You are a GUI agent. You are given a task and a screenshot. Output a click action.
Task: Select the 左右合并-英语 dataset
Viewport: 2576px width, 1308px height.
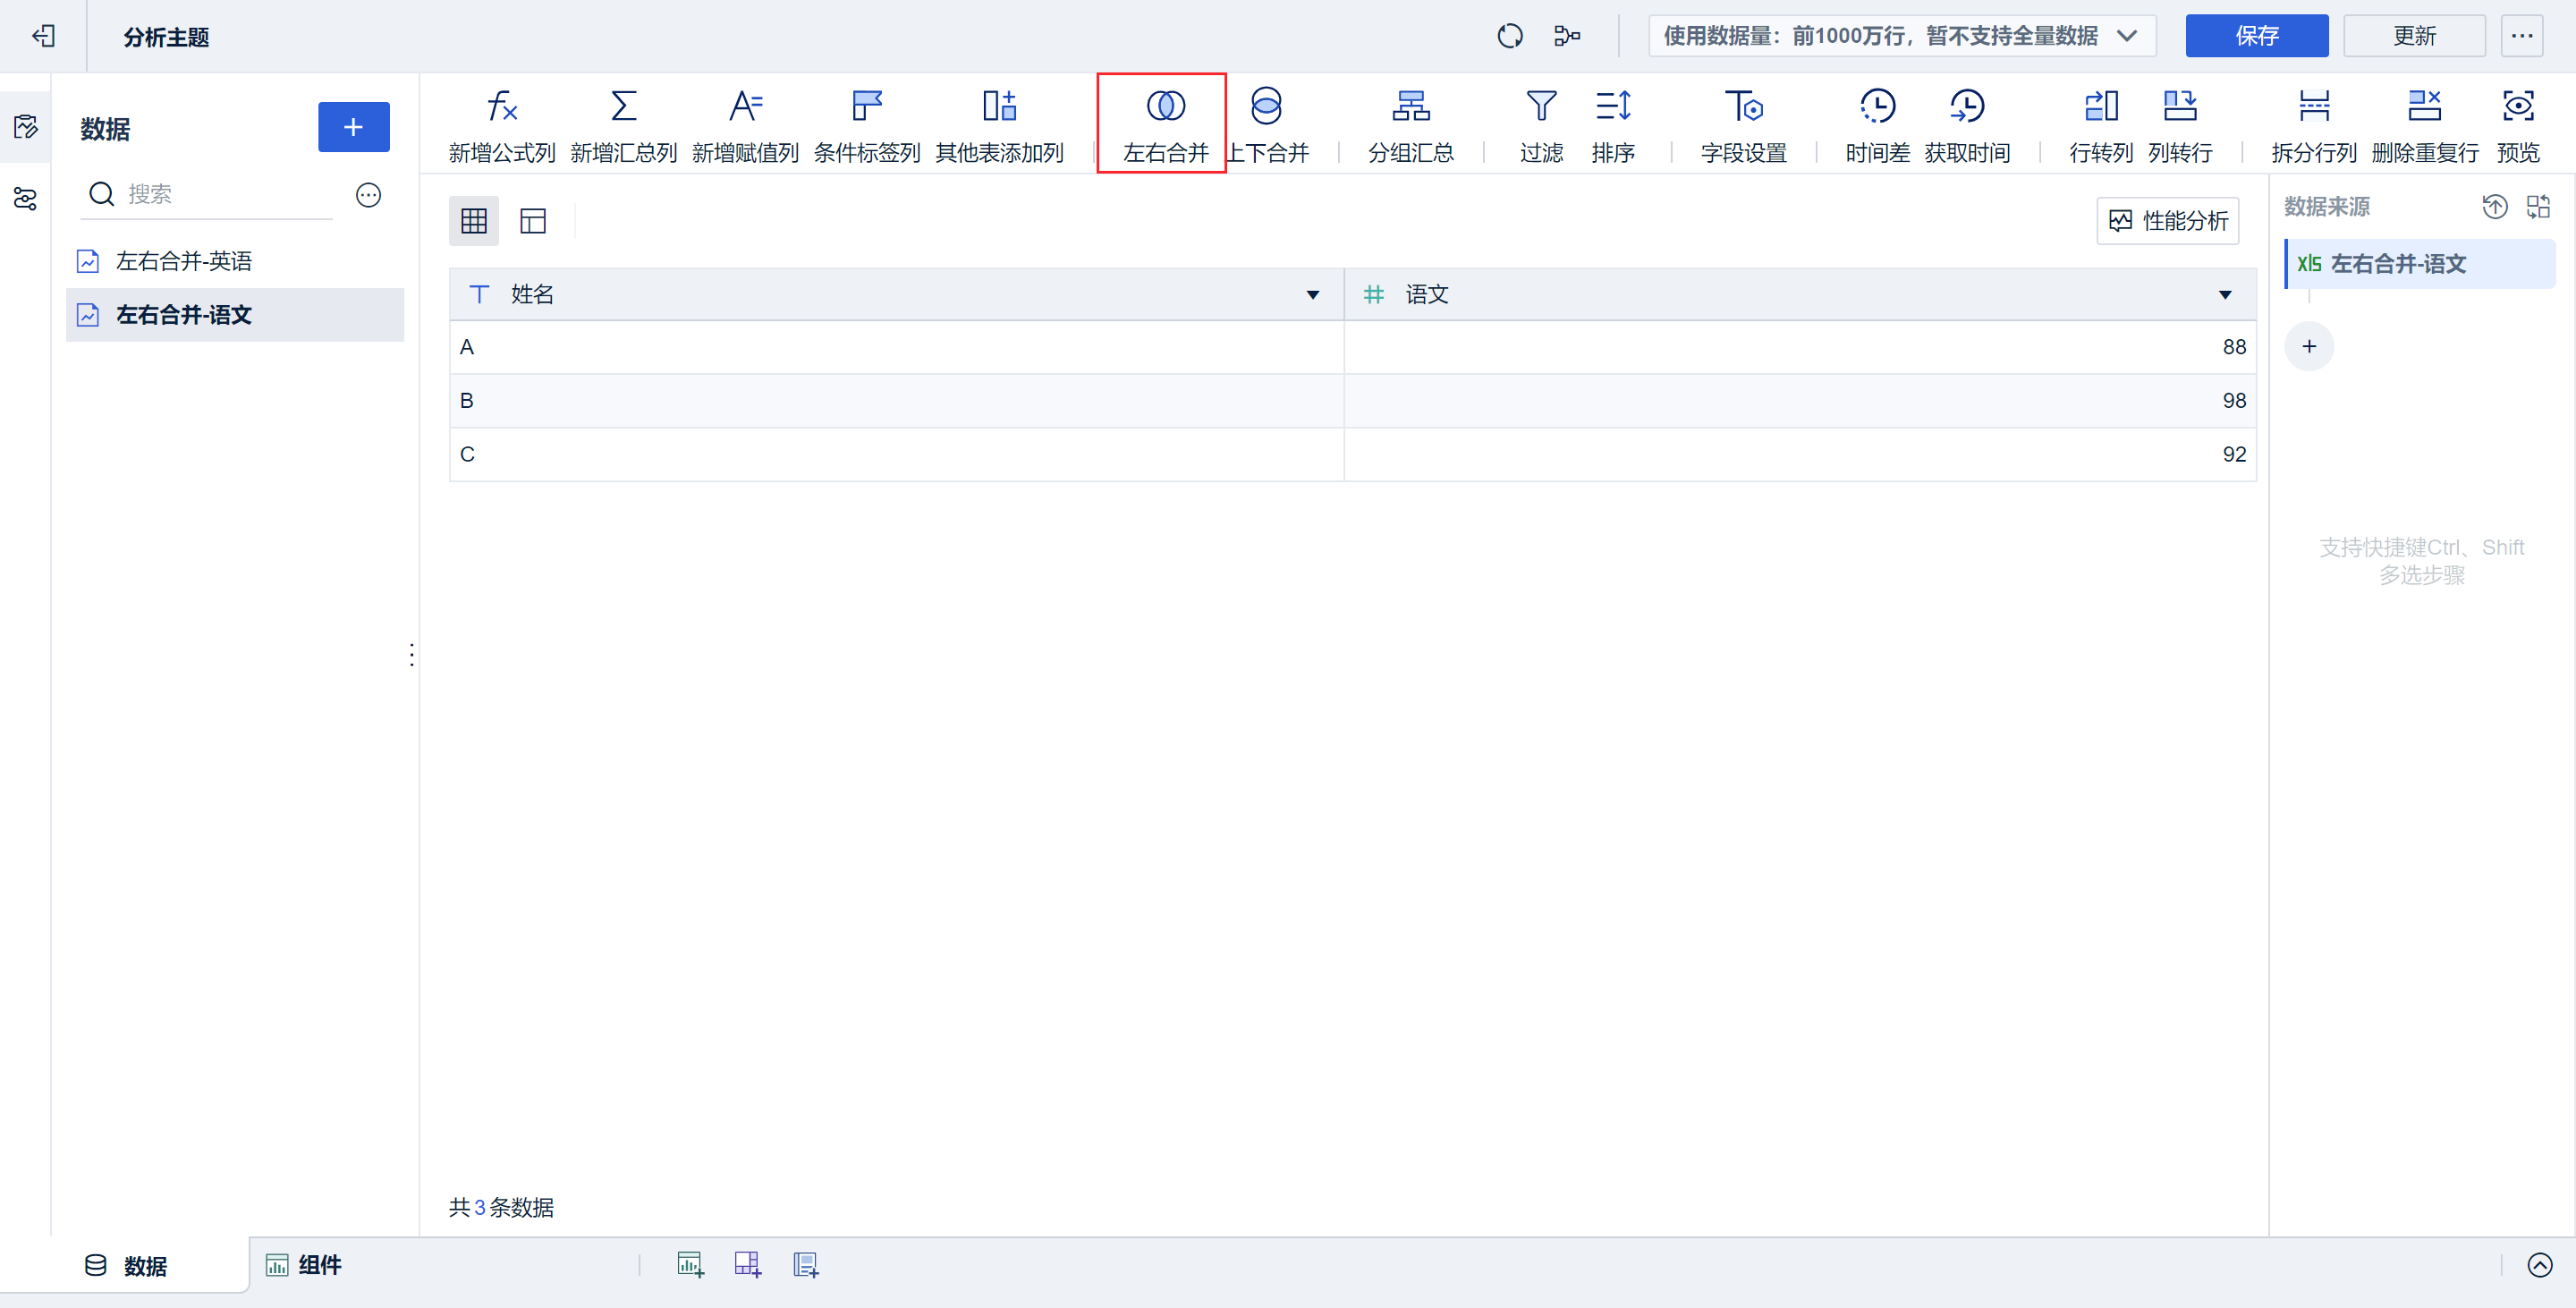[184, 262]
